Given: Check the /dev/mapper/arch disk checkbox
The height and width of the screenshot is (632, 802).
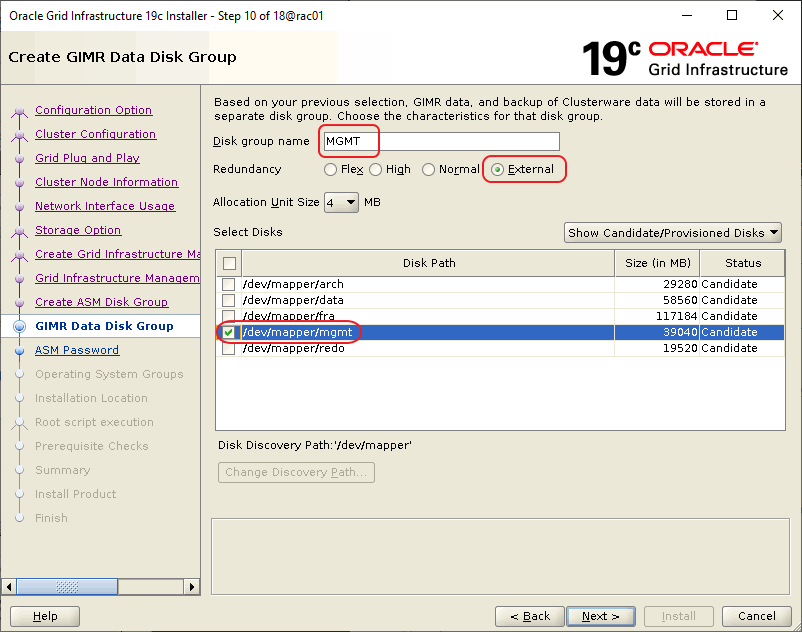Looking at the screenshot, I should click(229, 284).
